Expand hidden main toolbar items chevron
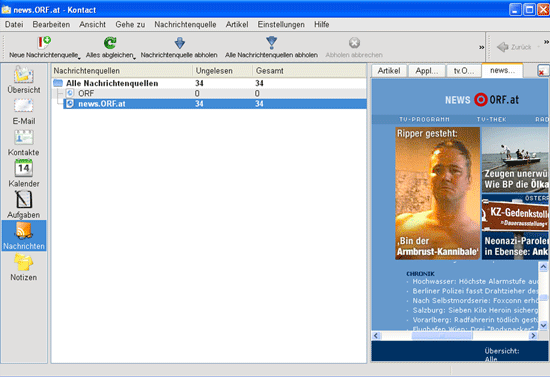550x377 pixels. point(482,47)
